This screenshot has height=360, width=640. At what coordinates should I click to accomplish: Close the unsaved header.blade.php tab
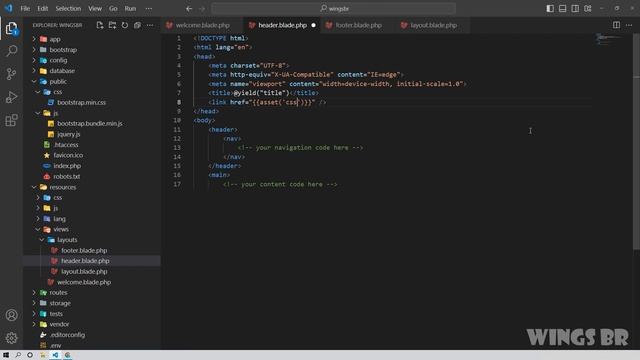click(x=313, y=25)
